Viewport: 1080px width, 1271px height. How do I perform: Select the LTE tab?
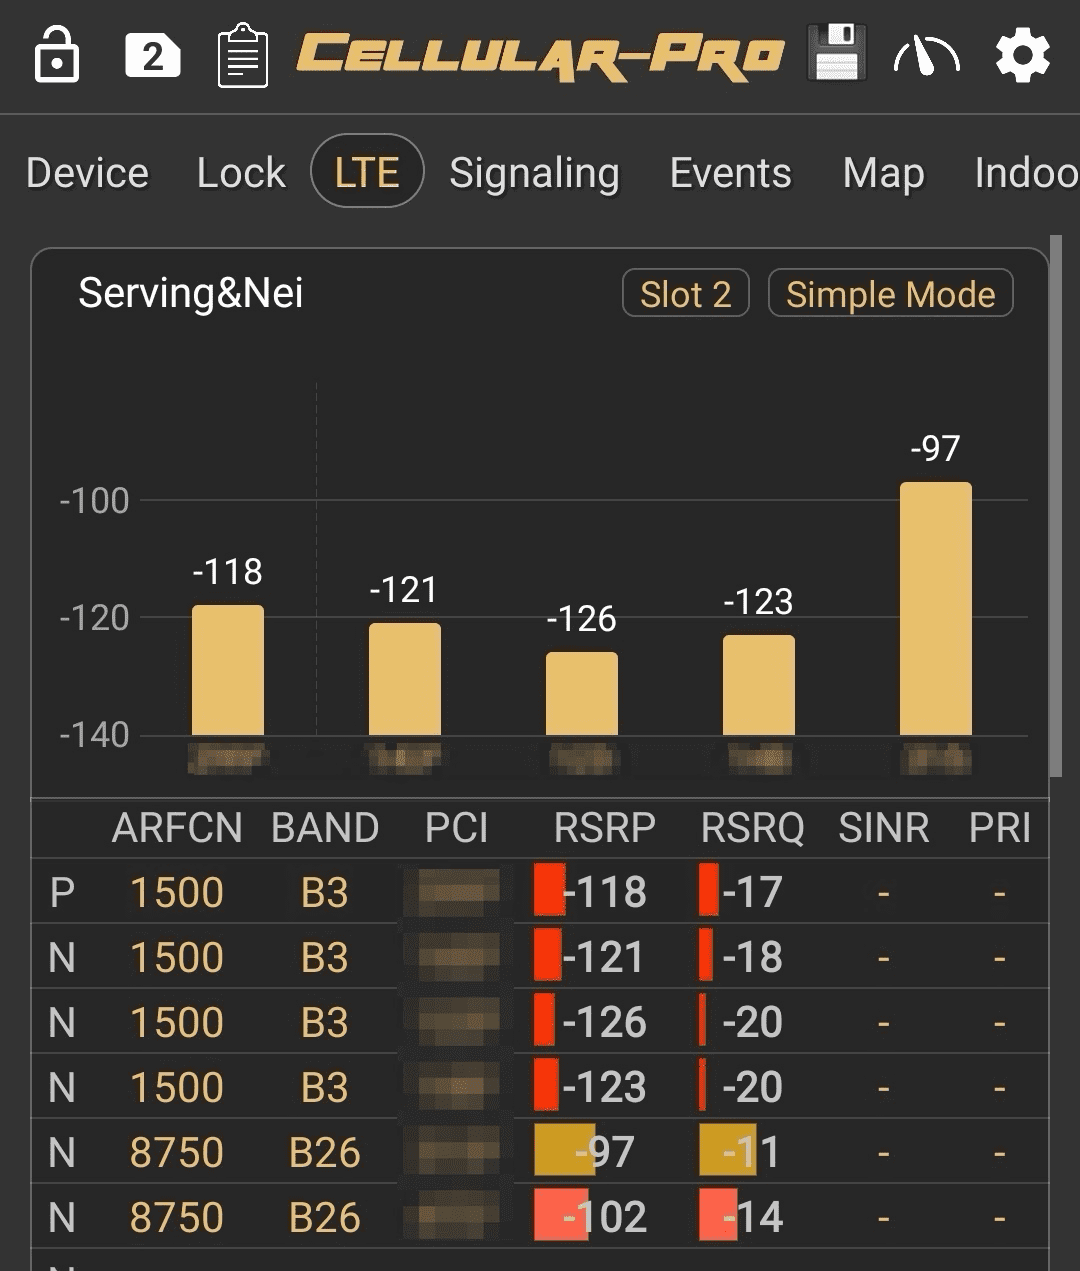coord(367,171)
